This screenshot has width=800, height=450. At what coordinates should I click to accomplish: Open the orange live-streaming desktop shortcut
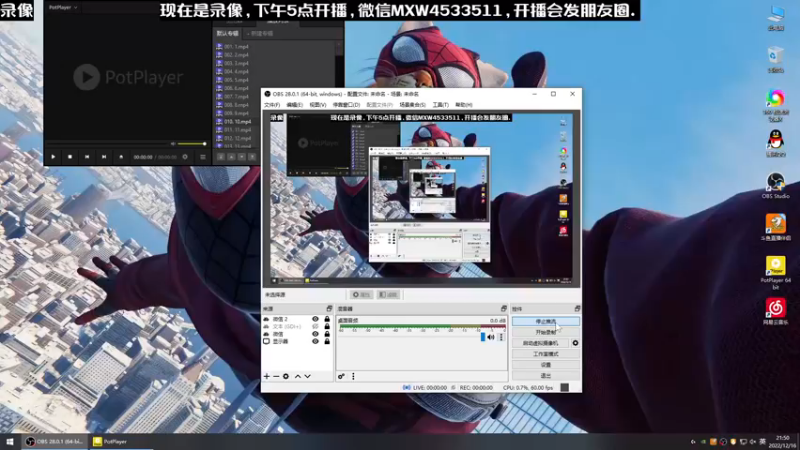[x=776, y=228]
